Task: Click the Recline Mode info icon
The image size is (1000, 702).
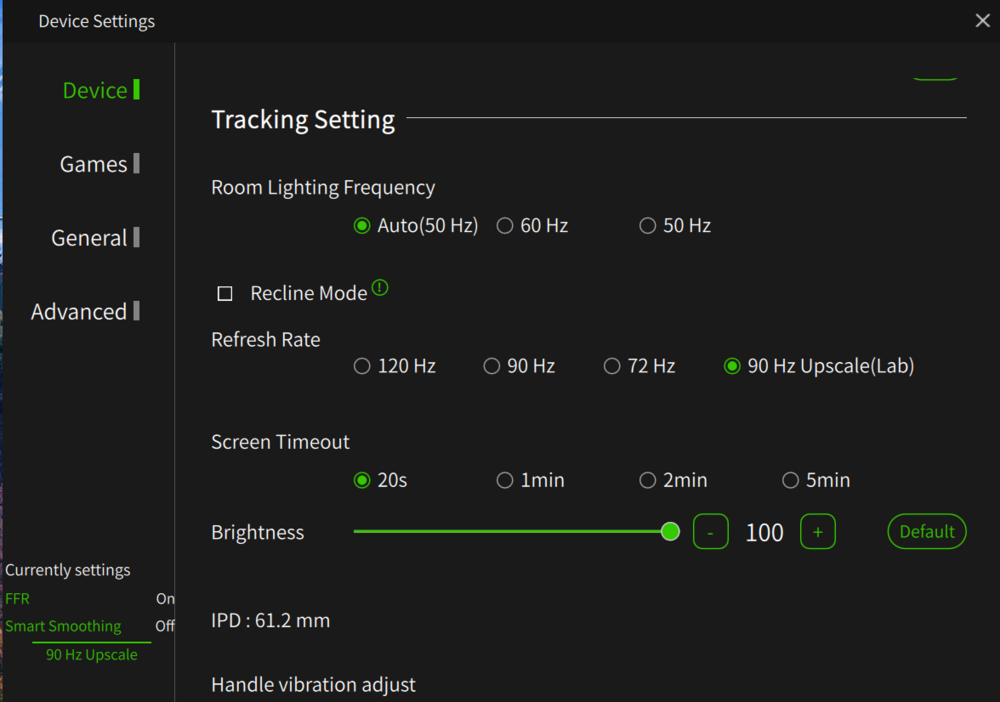Action: pos(380,289)
